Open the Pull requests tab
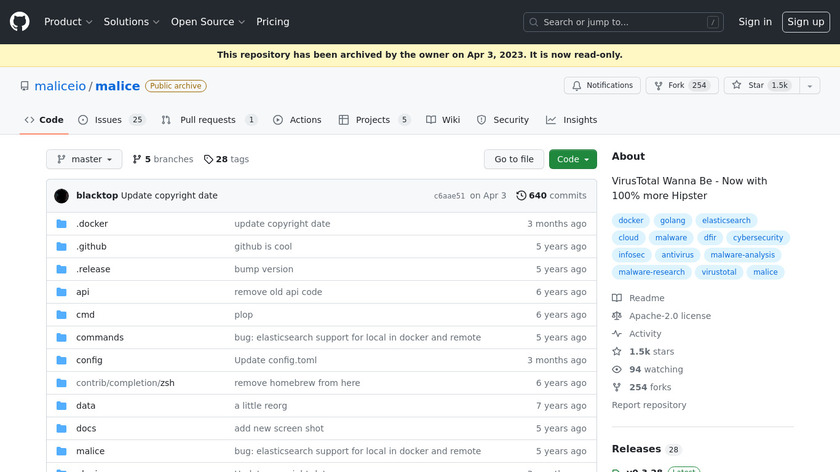The image size is (840, 472). pyautogui.click(x=208, y=120)
